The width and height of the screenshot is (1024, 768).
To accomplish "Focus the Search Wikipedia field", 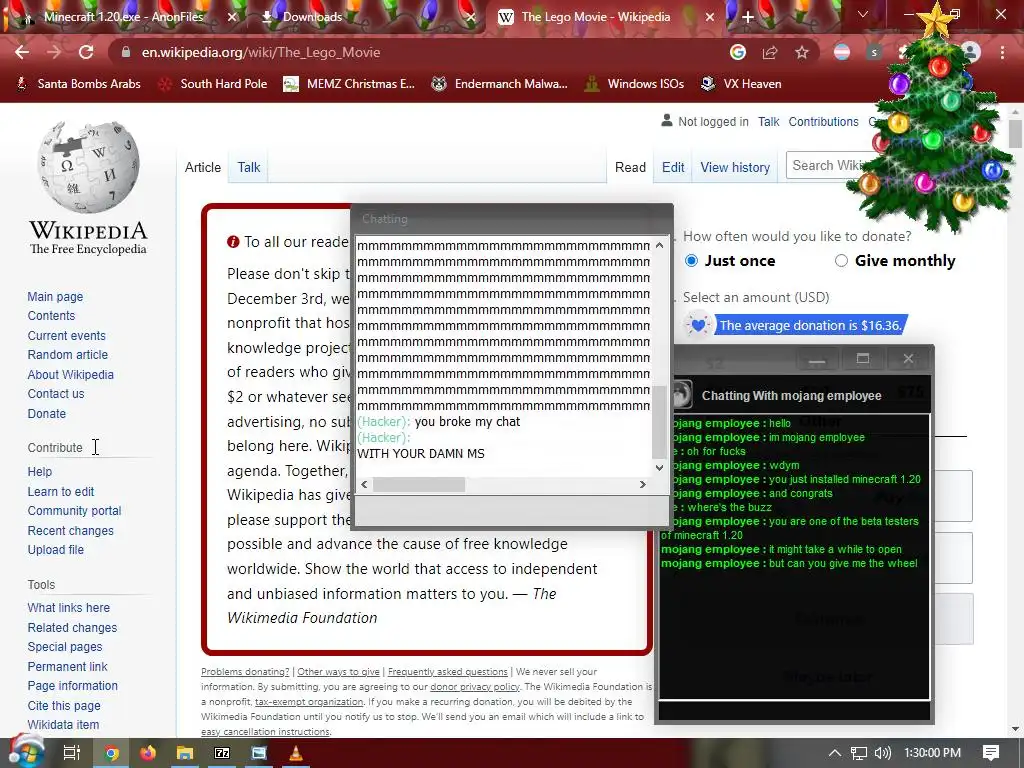I will click(827, 166).
